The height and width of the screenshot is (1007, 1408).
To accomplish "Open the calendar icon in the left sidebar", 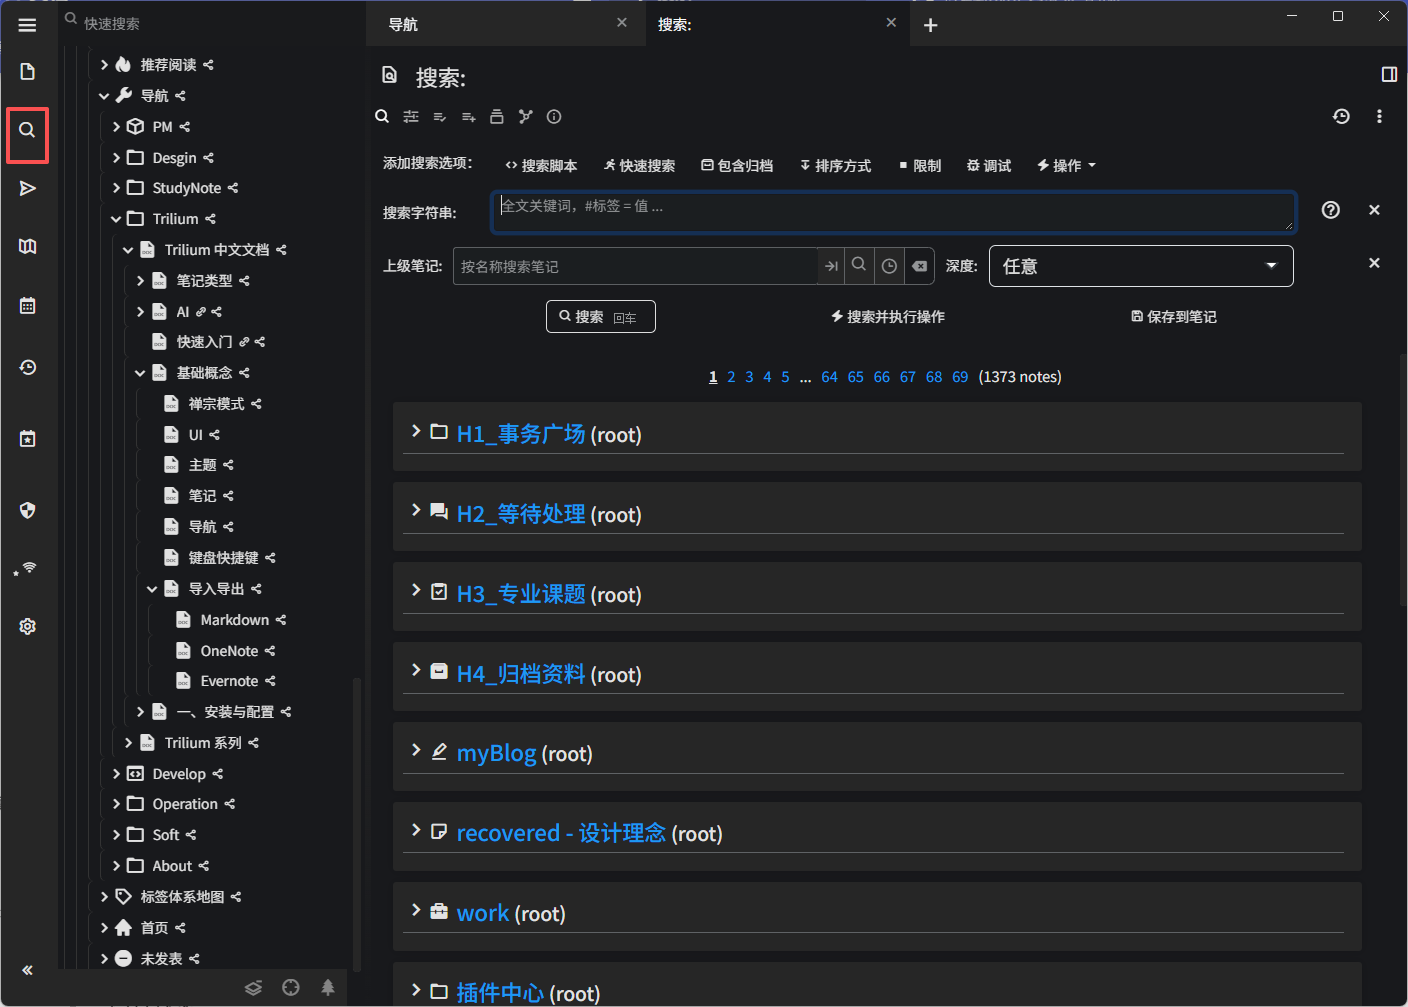I will [27, 306].
